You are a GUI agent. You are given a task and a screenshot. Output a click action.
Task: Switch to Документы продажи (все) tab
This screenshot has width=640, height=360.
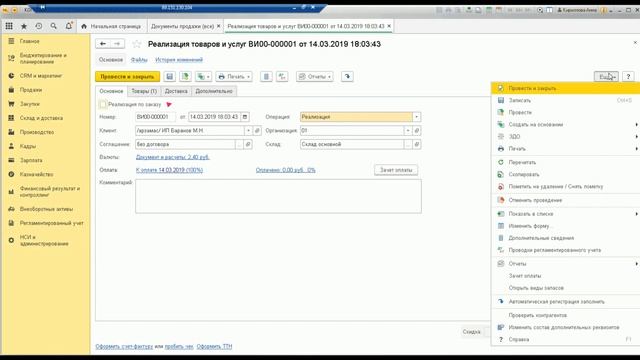point(182,26)
